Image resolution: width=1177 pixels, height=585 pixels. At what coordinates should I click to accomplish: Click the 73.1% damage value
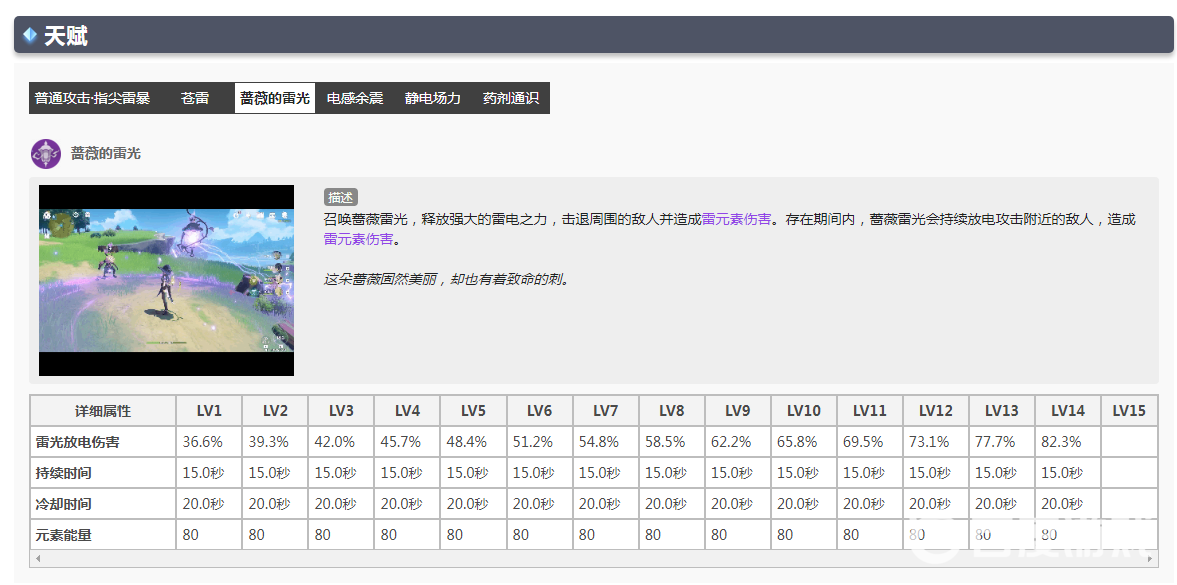pos(929,442)
